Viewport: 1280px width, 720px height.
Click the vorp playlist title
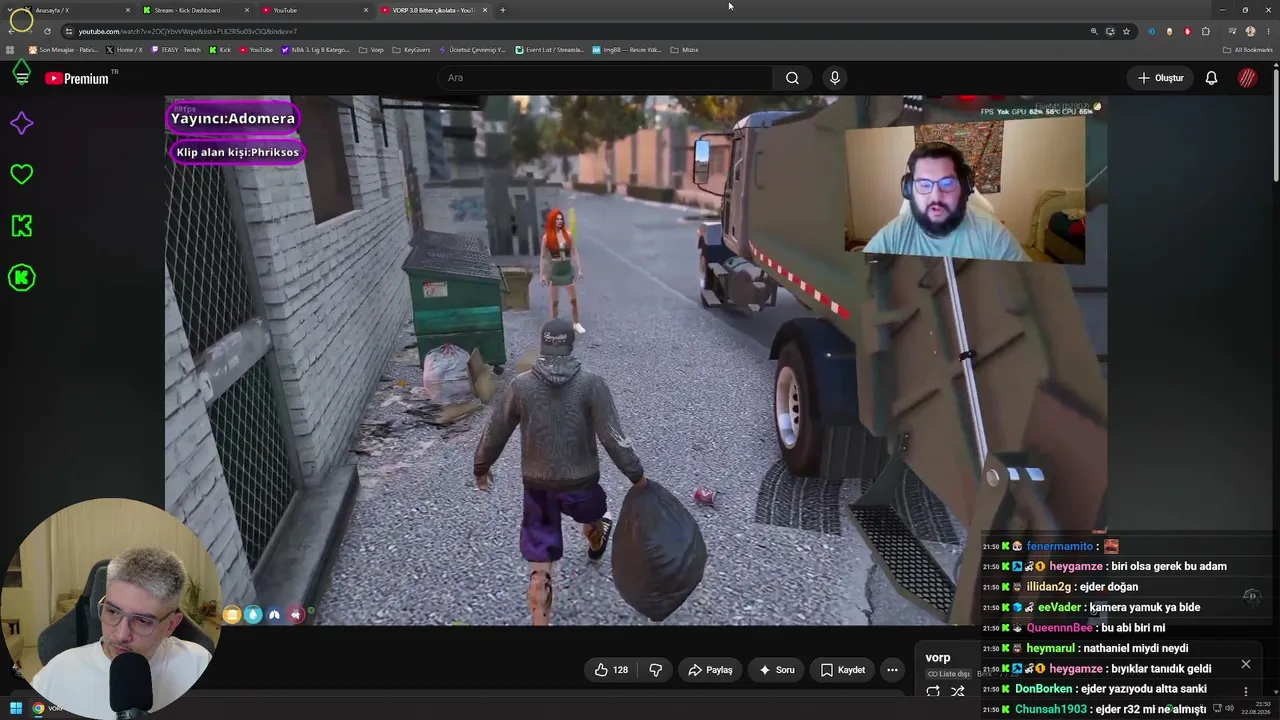pyautogui.click(x=938, y=658)
